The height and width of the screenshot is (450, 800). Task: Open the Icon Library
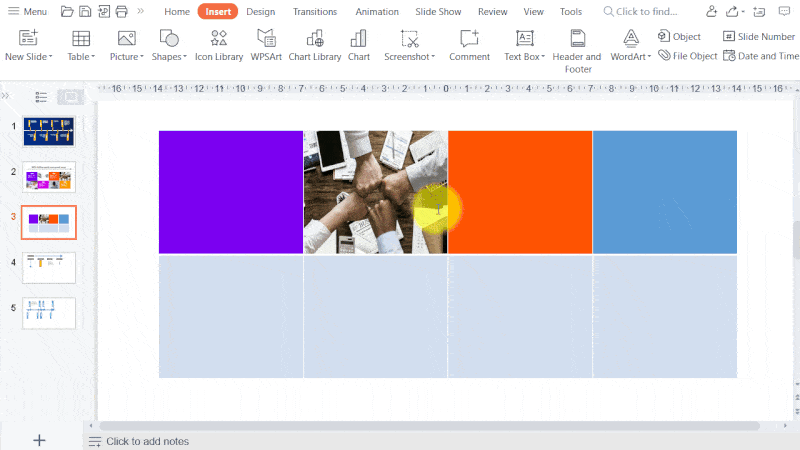(219, 45)
